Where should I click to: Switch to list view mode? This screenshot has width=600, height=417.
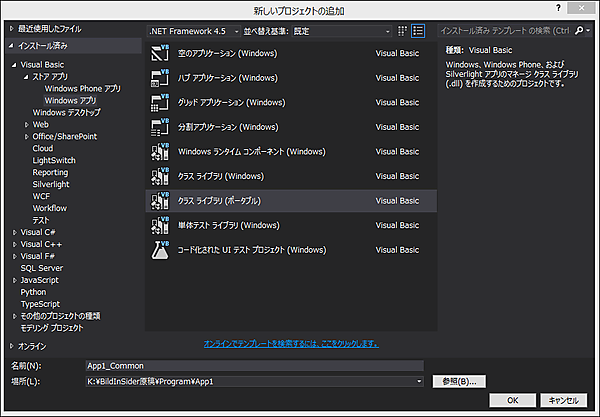click(x=418, y=31)
